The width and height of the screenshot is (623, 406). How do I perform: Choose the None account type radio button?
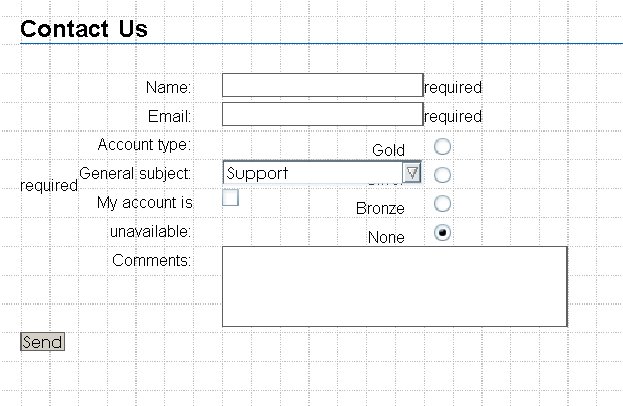pos(443,232)
